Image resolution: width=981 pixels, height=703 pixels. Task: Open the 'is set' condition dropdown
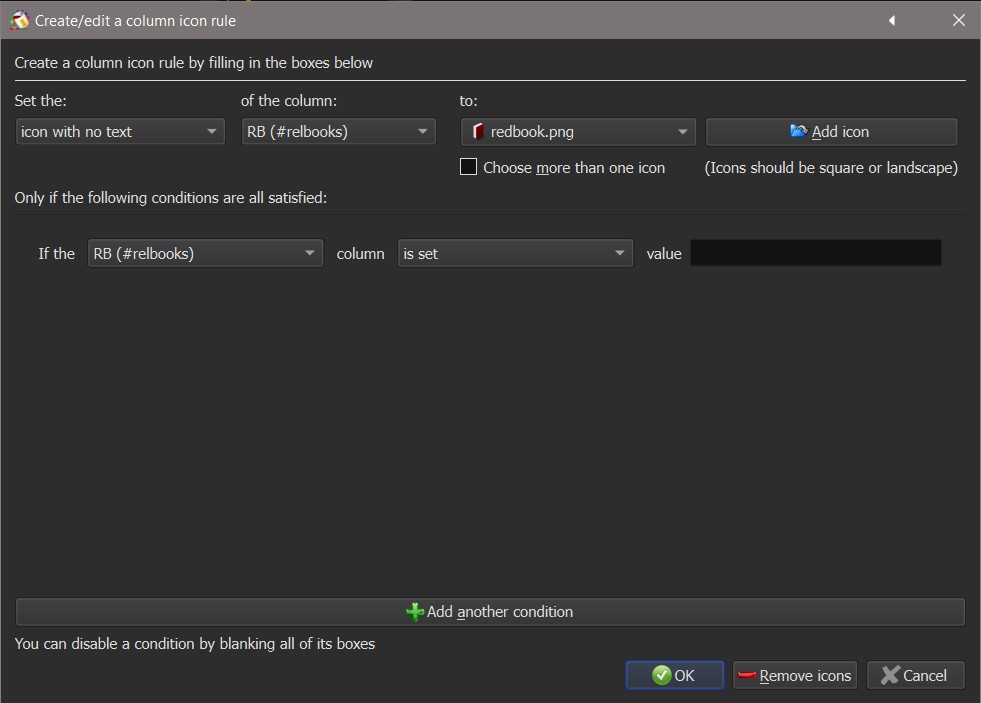click(x=515, y=253)
